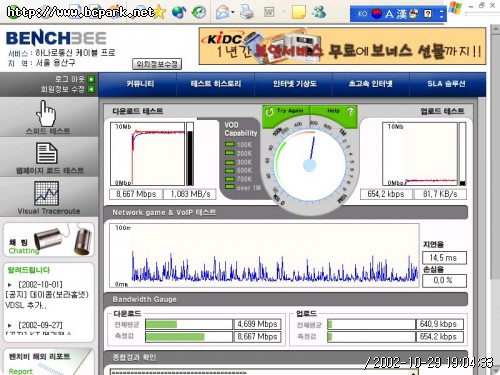Click green arrow icon beside 회원정보 수정

(91, 89)
